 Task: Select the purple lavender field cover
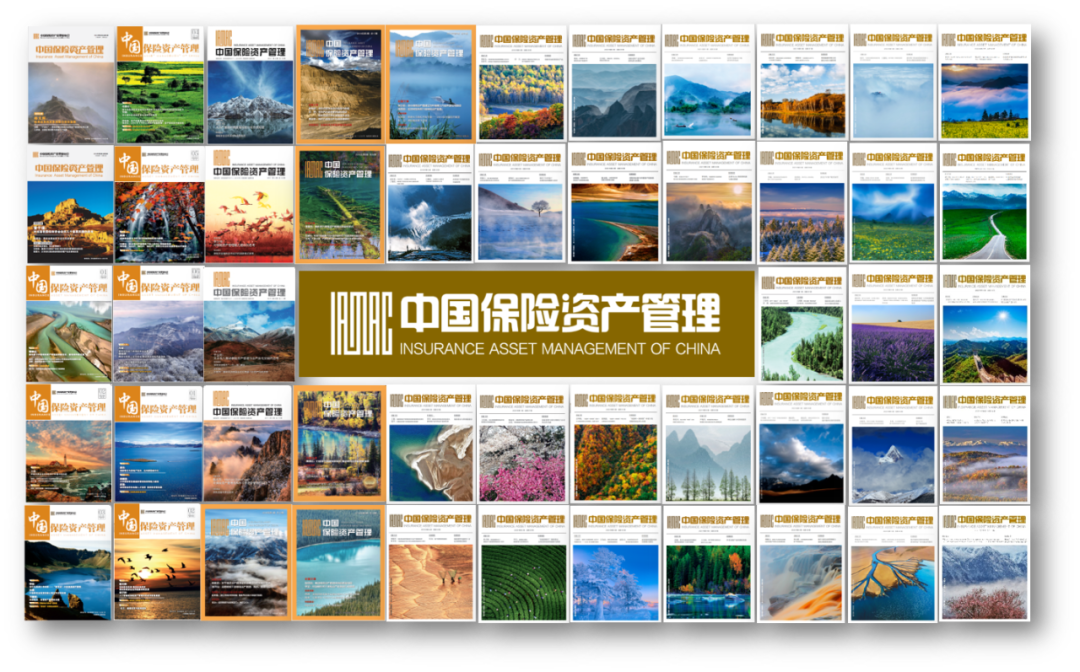point(893,325)
